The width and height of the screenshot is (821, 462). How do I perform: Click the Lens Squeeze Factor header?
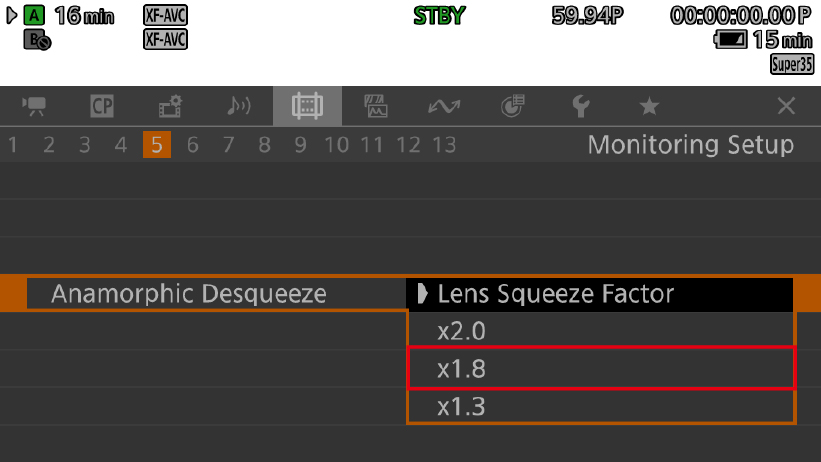point(600,294)
